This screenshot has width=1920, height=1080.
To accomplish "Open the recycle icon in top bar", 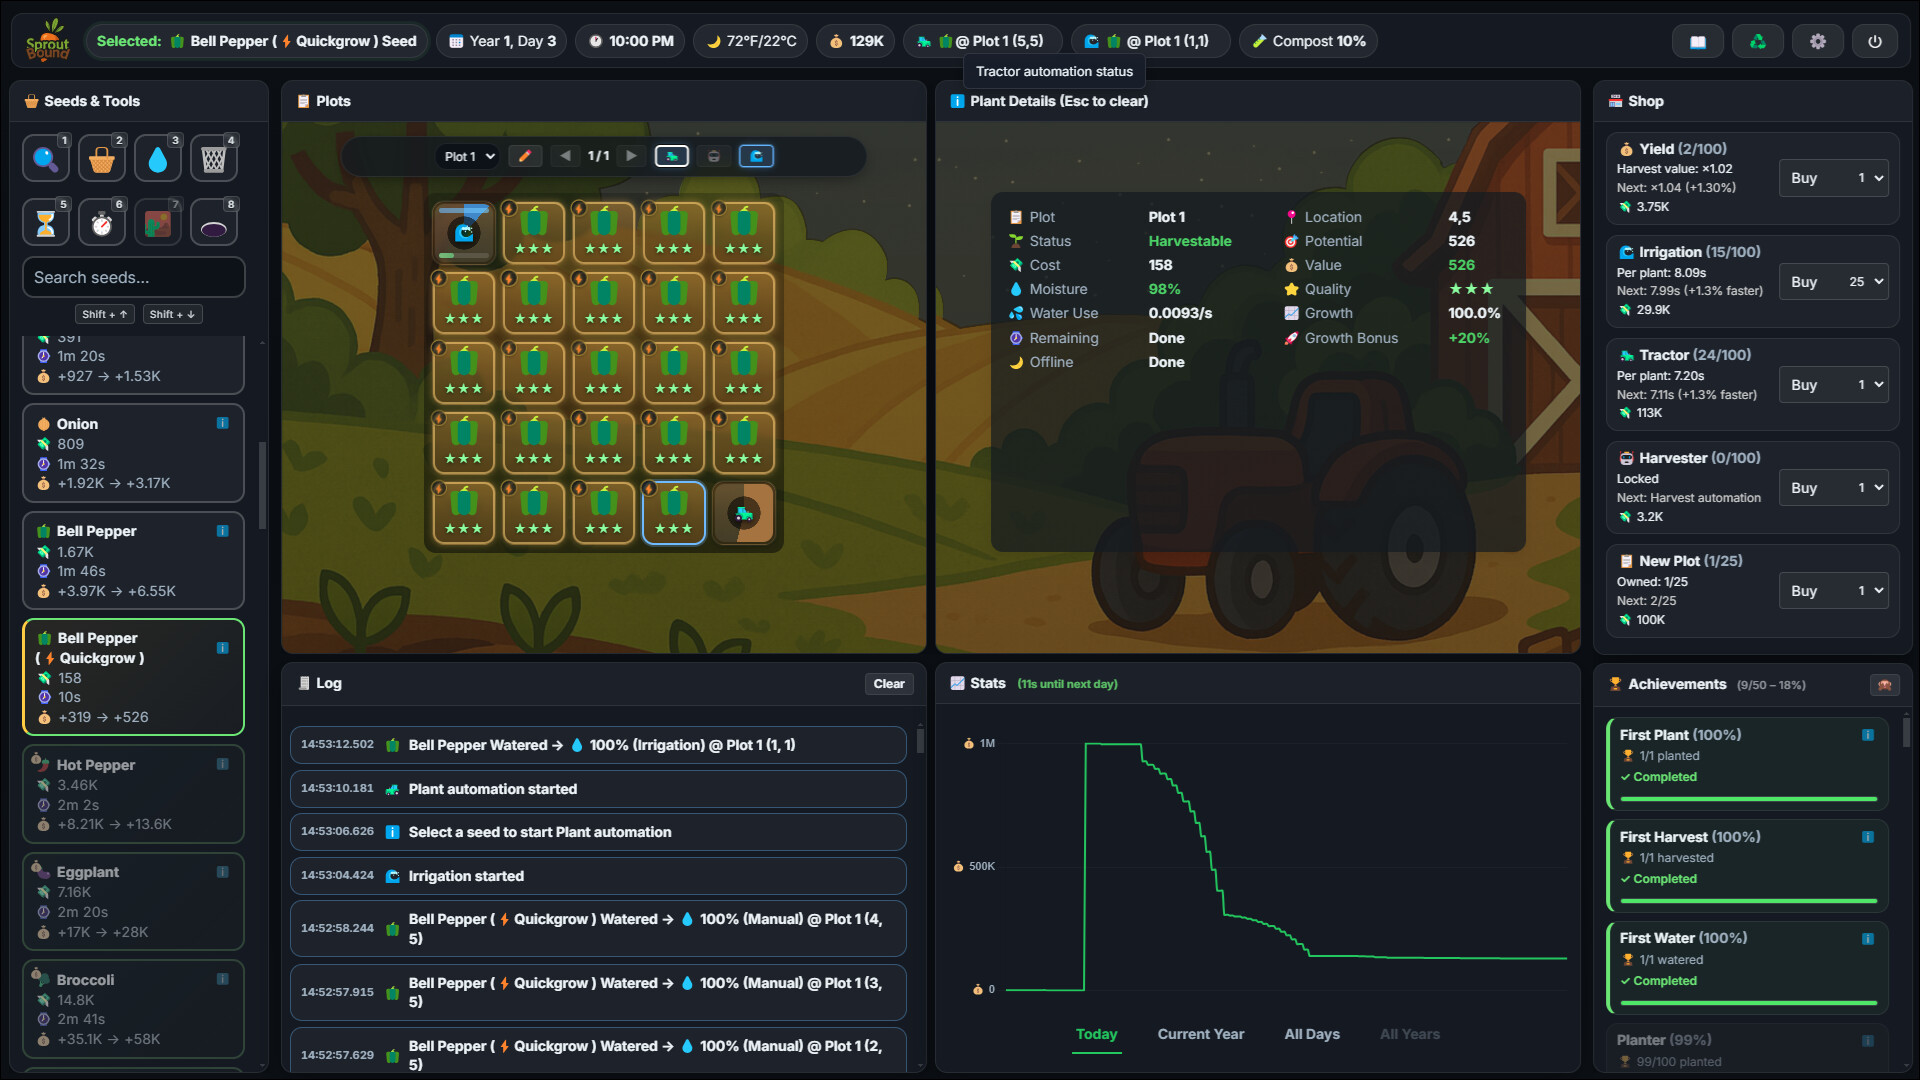I will [x=1757, y=41].
